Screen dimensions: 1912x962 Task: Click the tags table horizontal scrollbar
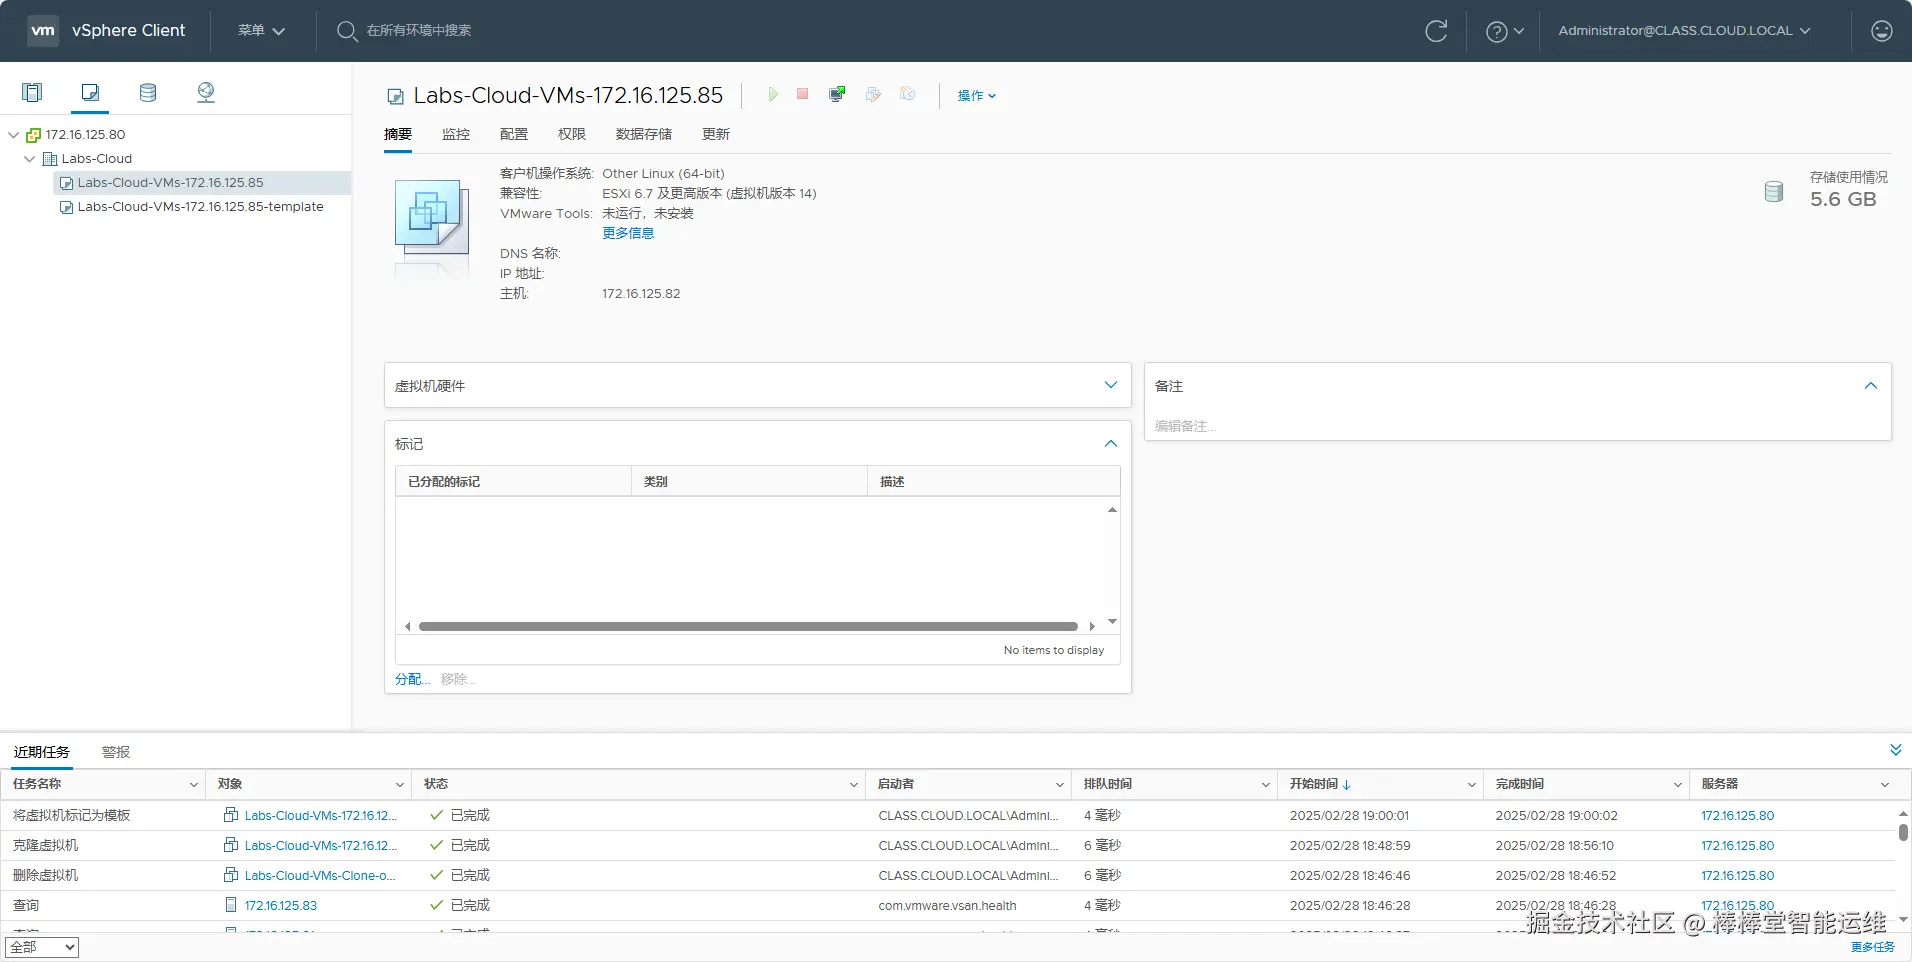(748, 627)
